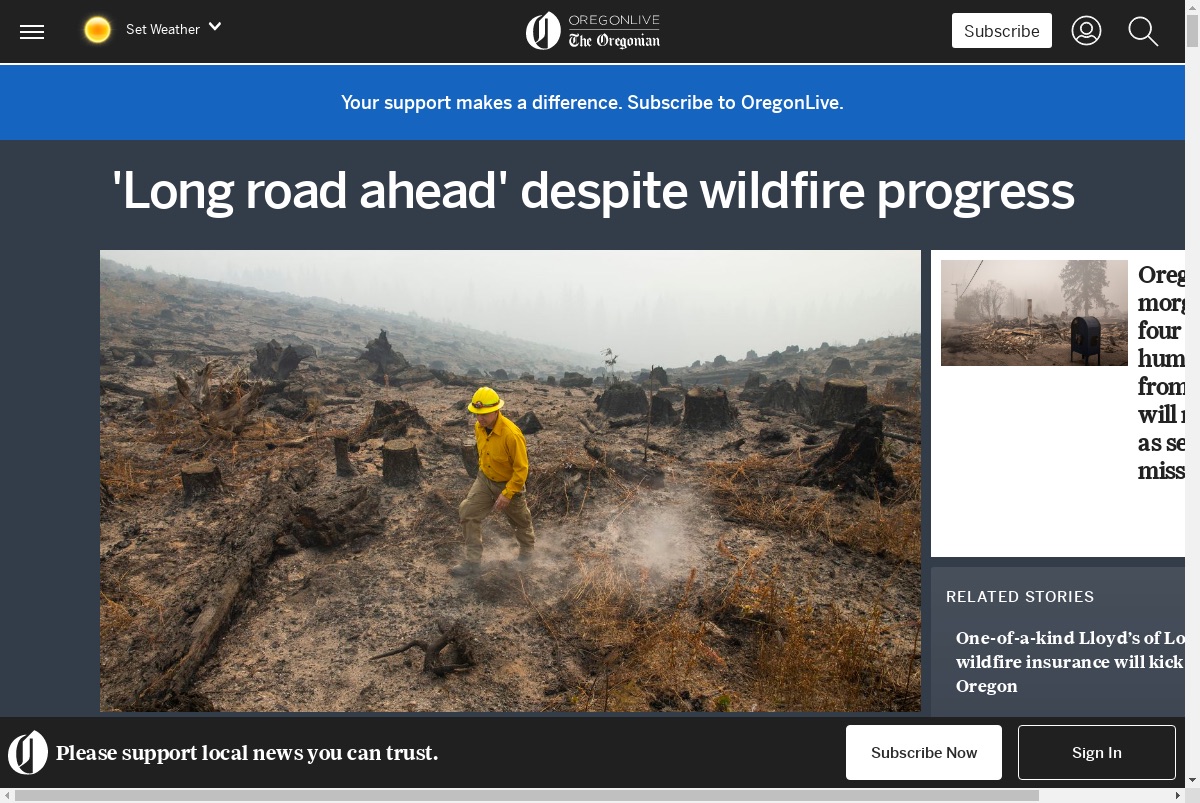Viewport: 1200px width, 803px height.
Task: Open the firefighter wildfire main photo
Action: (x=510, y=481)
